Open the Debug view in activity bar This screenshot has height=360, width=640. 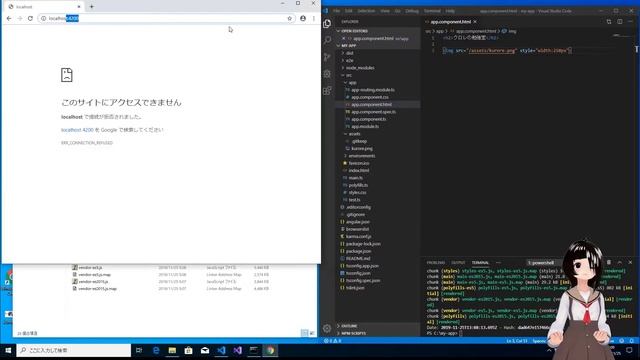coord(327,74)
